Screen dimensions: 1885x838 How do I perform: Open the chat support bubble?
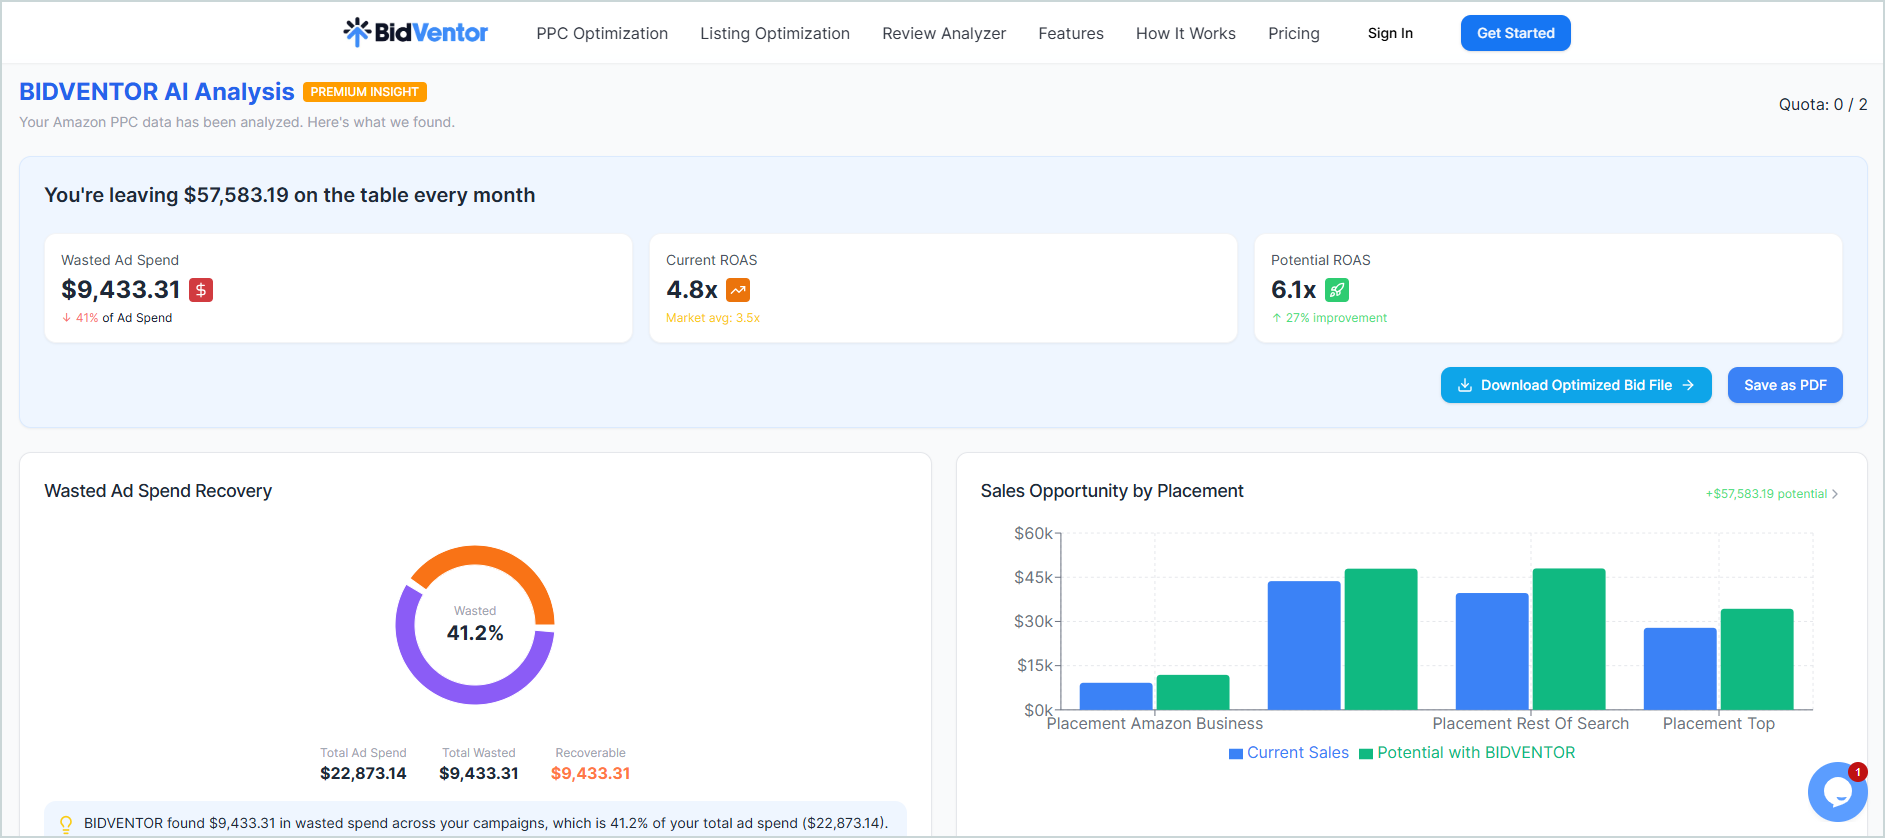(1837, 791)
